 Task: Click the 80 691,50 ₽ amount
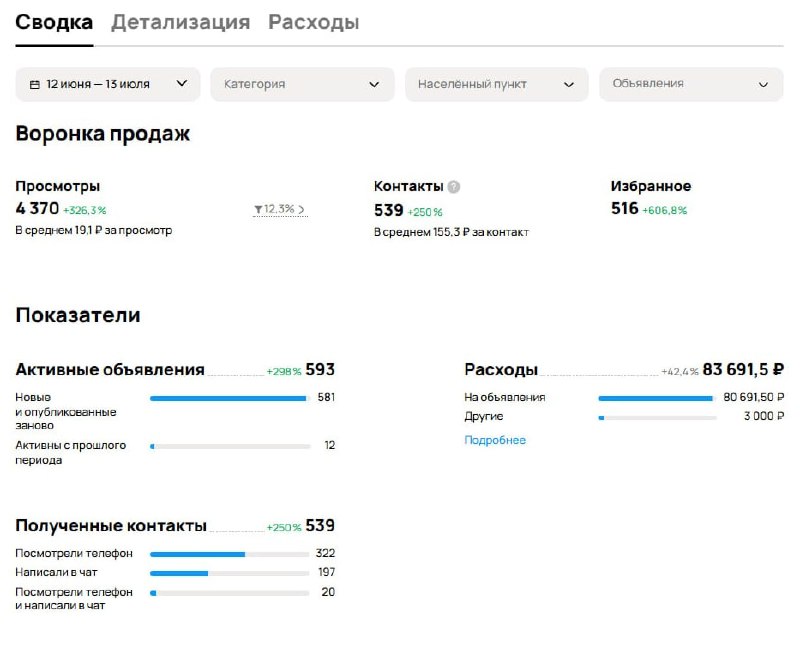[754, 397]
